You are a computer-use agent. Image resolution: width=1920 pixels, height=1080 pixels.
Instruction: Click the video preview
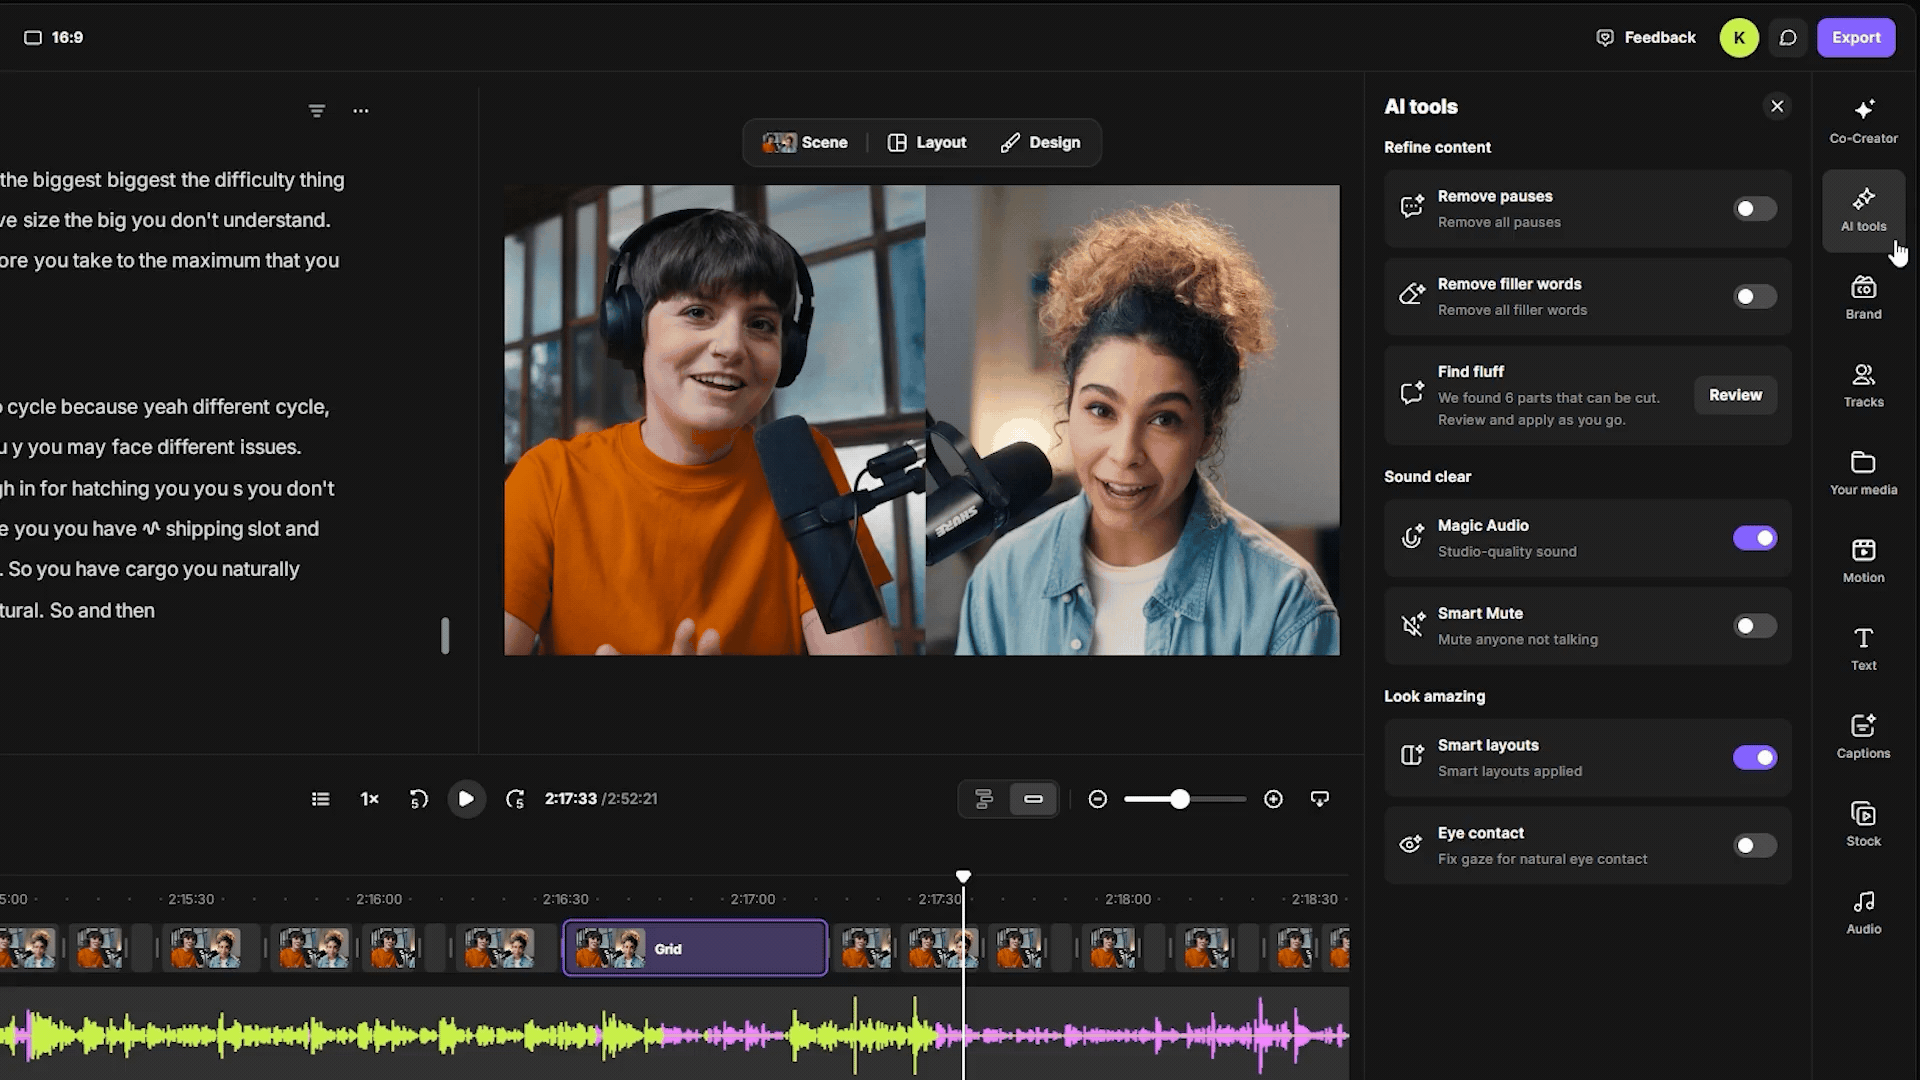click(921, 420)
